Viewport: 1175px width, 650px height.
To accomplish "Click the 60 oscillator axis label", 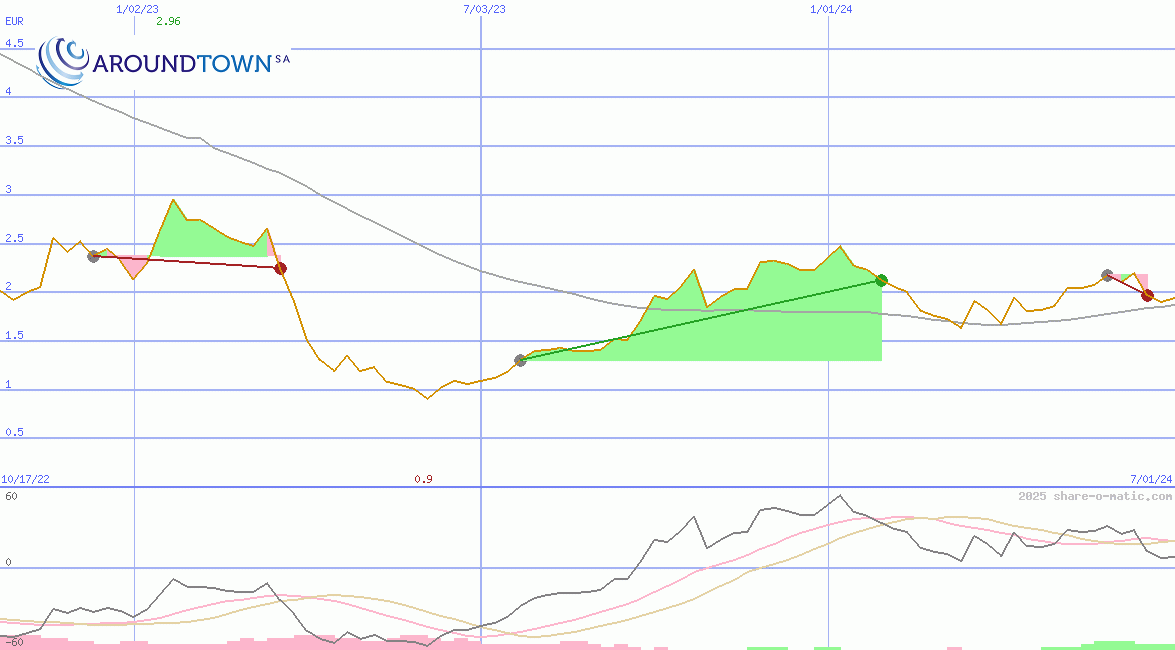I will pos(11,496).
